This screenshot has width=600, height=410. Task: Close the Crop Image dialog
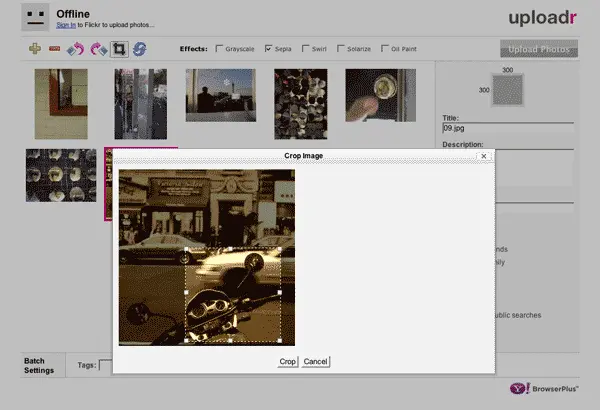coord(484,156)
